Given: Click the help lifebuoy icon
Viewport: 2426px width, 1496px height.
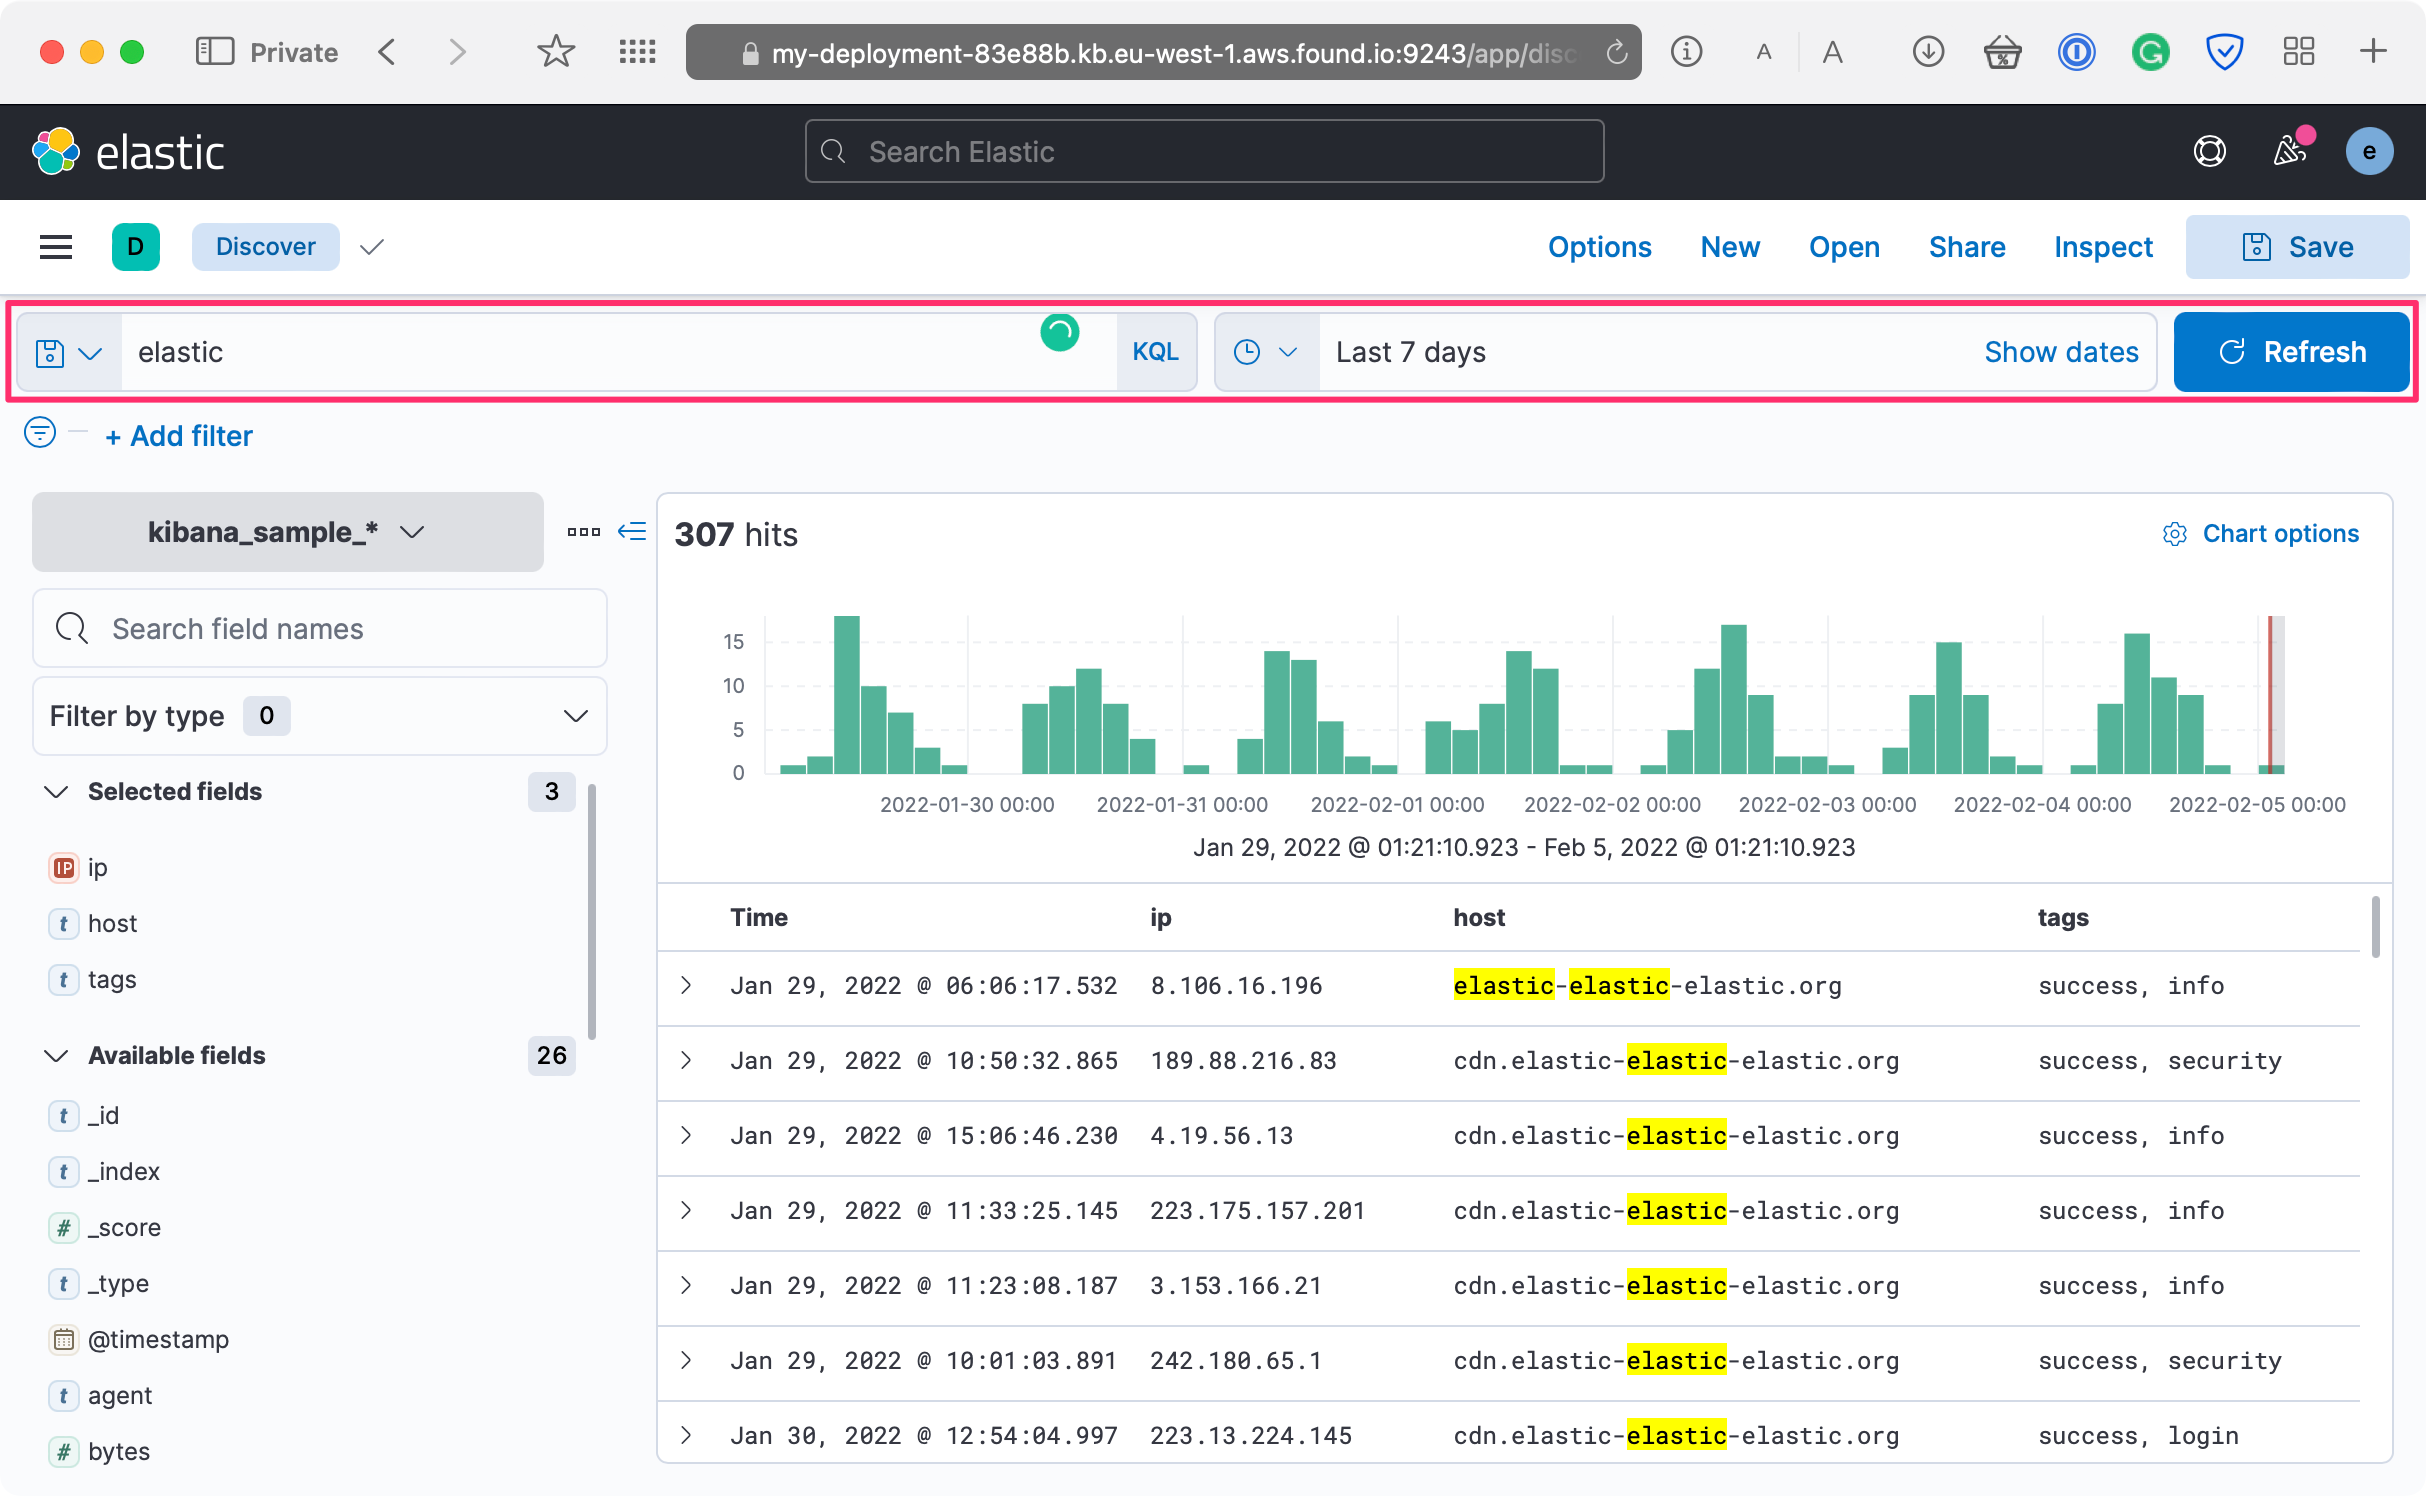Looking at the screenshot, I should point(2209,152).
